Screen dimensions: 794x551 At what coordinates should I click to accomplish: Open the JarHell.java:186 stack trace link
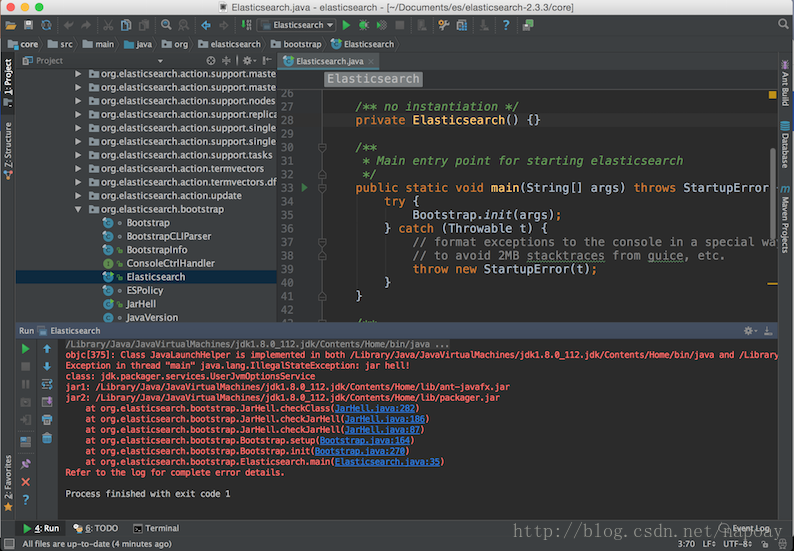click(385, 419)
